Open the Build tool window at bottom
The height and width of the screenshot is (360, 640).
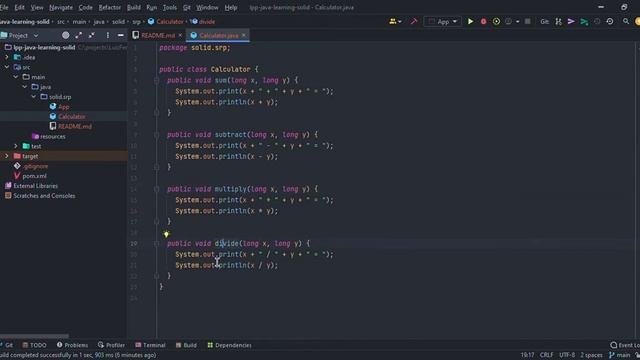[186, 345]
